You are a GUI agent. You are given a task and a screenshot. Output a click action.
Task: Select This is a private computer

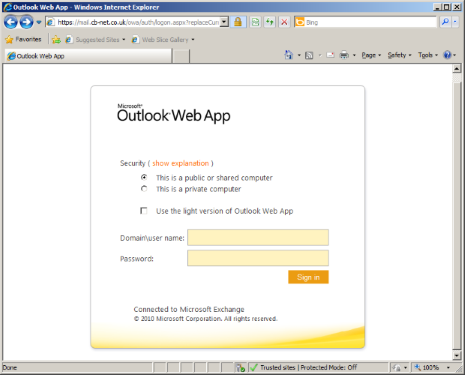tap(144, 189)
